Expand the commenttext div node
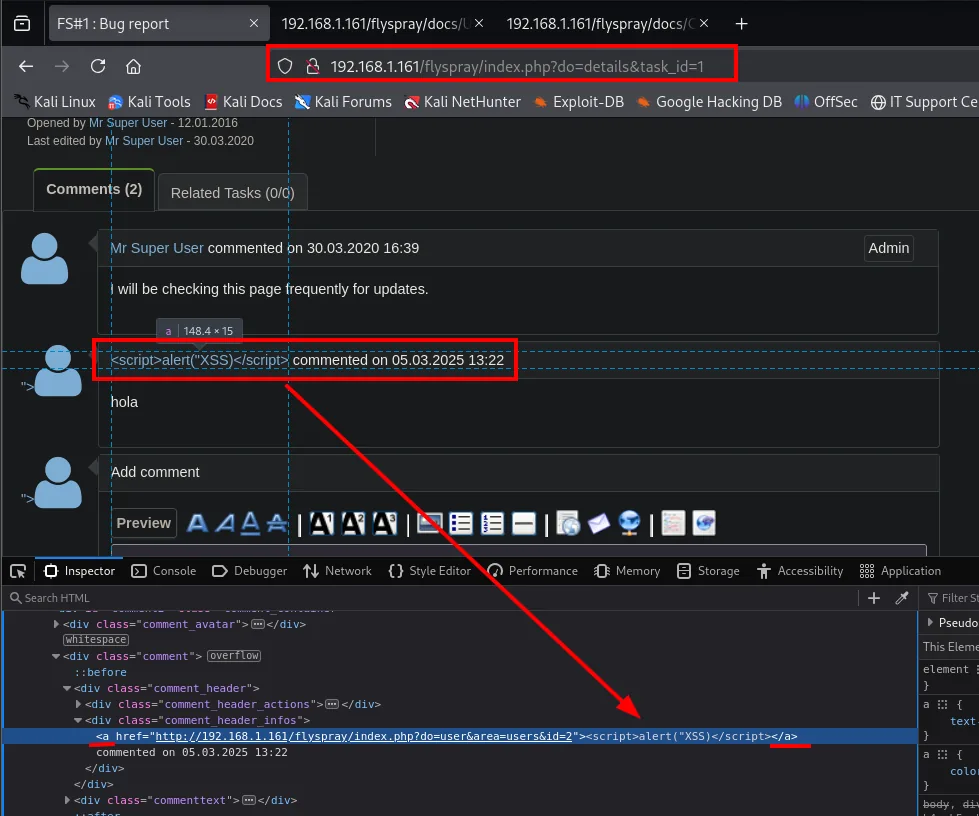The image size is (979, 816). pos(67,800)
